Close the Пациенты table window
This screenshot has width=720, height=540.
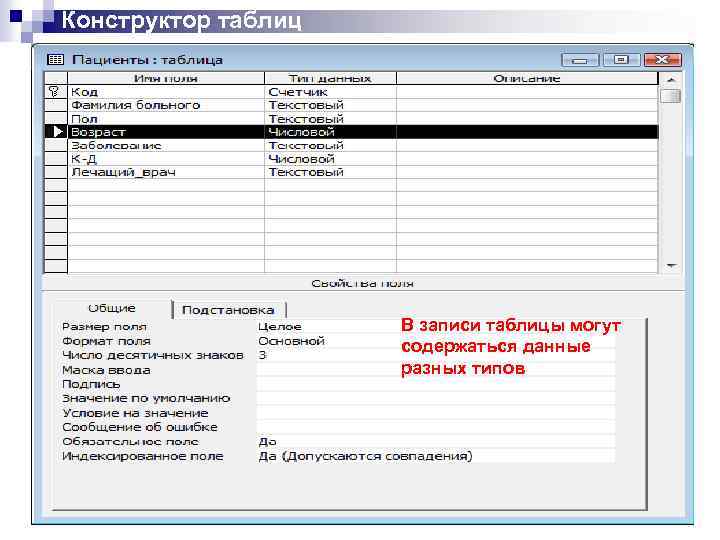pyautogui.click(x=663, y=60)
